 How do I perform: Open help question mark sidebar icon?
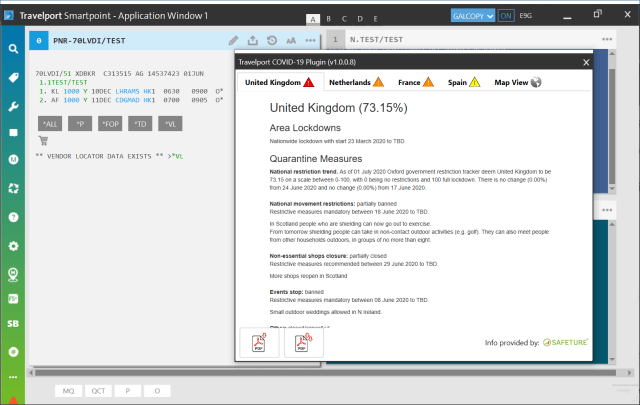pyautogui.click(x=13, y=217)
